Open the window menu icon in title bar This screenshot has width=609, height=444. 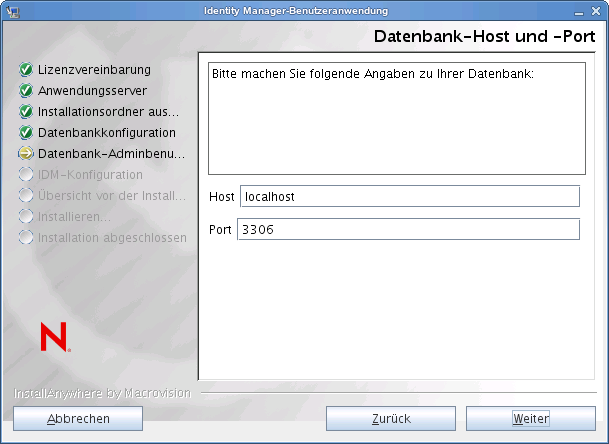(x=13, y=11)
